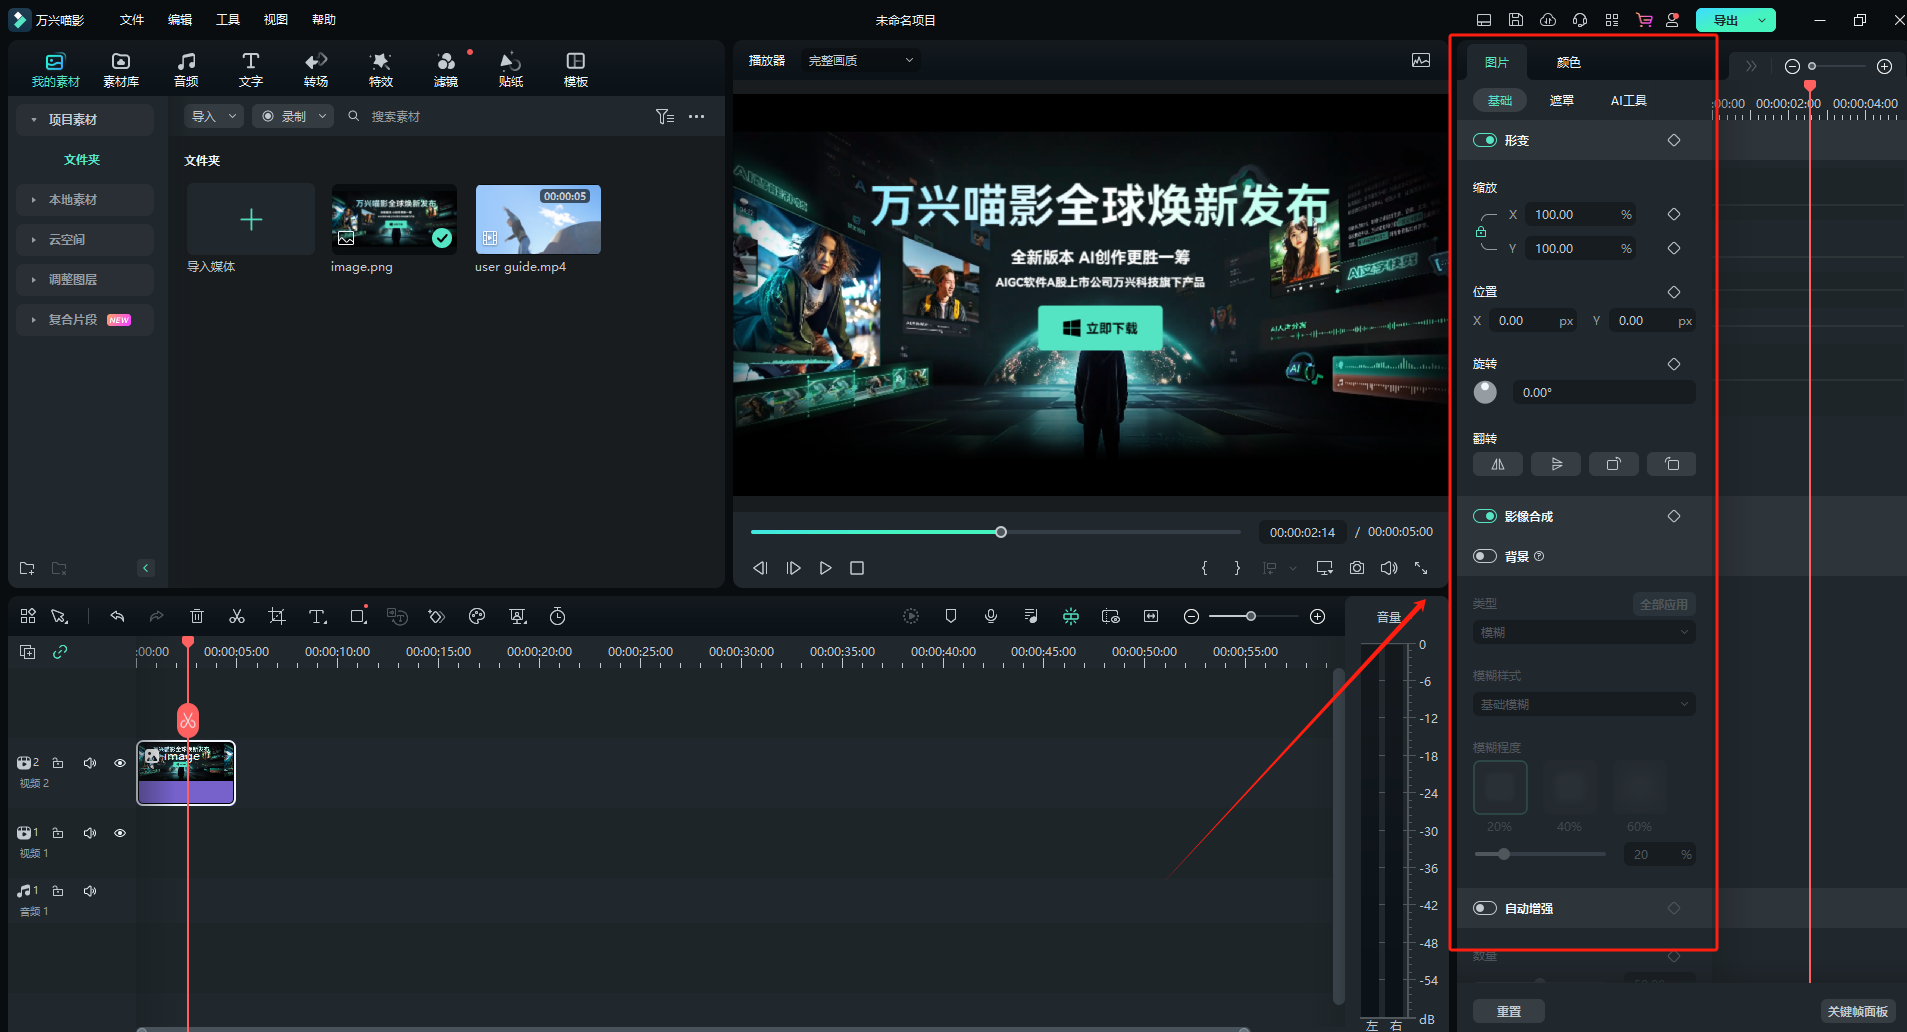Toggle the 形变 transform switch

1485,140
